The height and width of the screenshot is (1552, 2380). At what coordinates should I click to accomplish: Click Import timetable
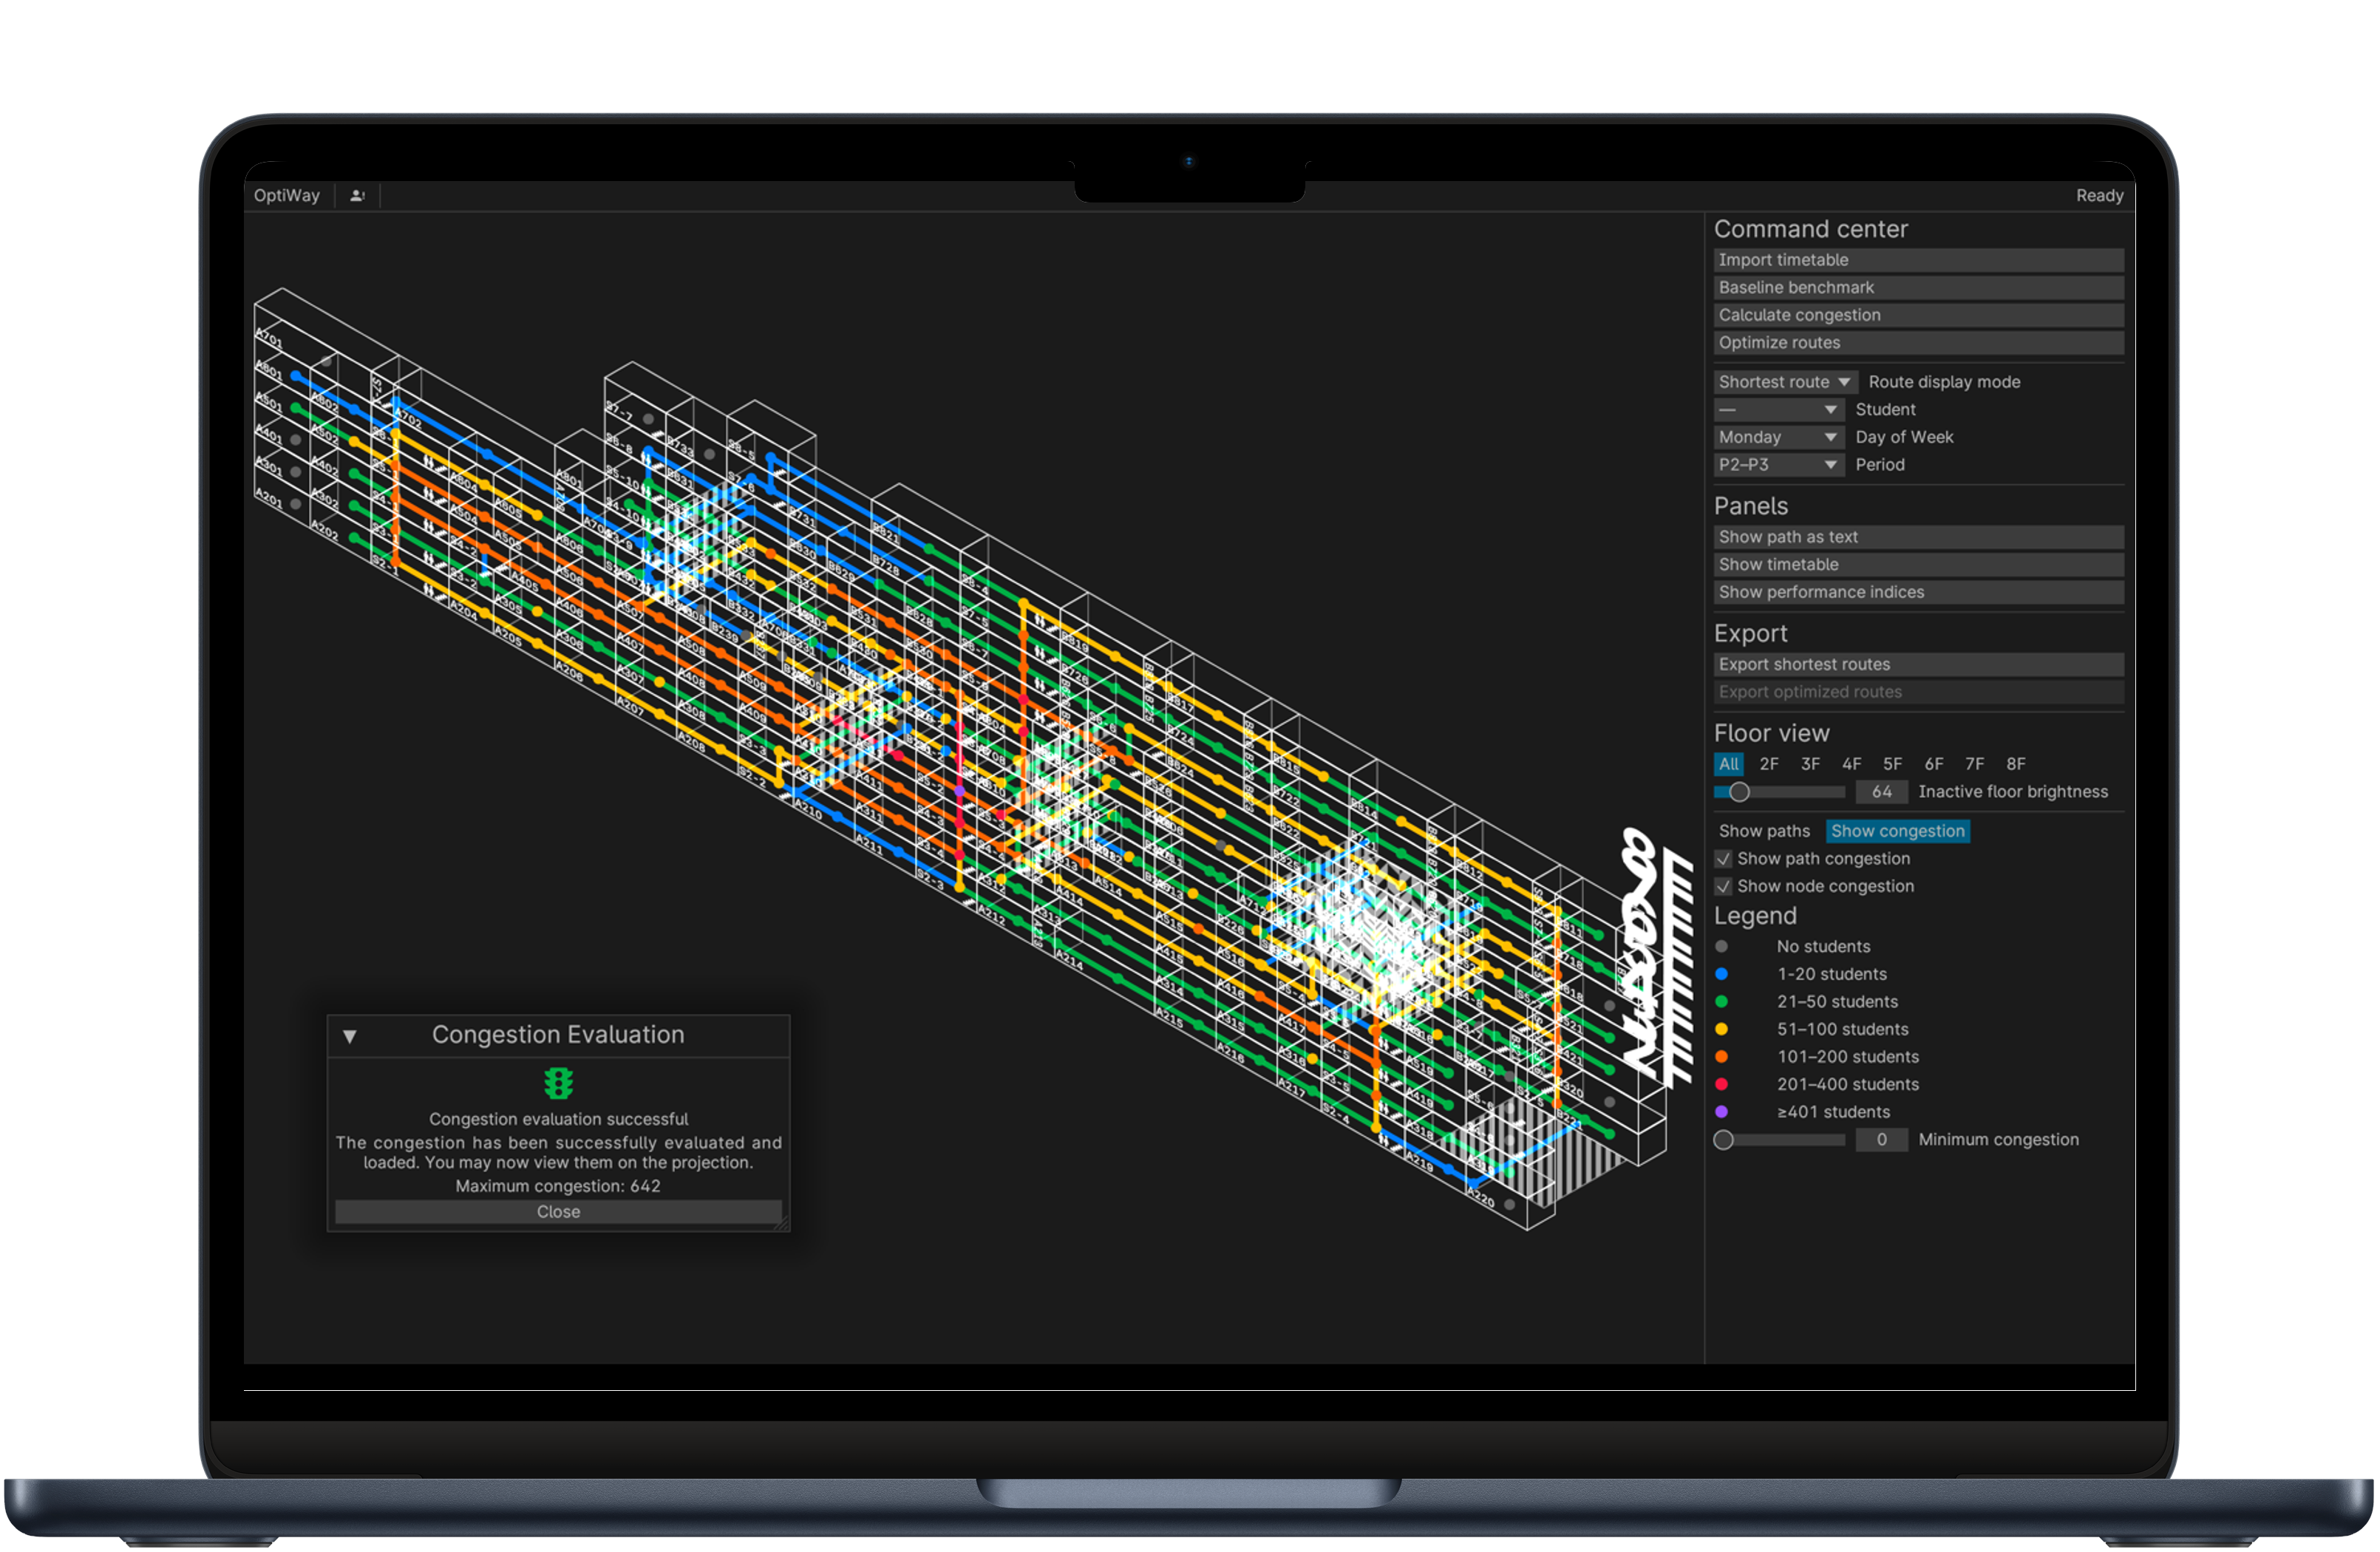(x=1918, y=260)
